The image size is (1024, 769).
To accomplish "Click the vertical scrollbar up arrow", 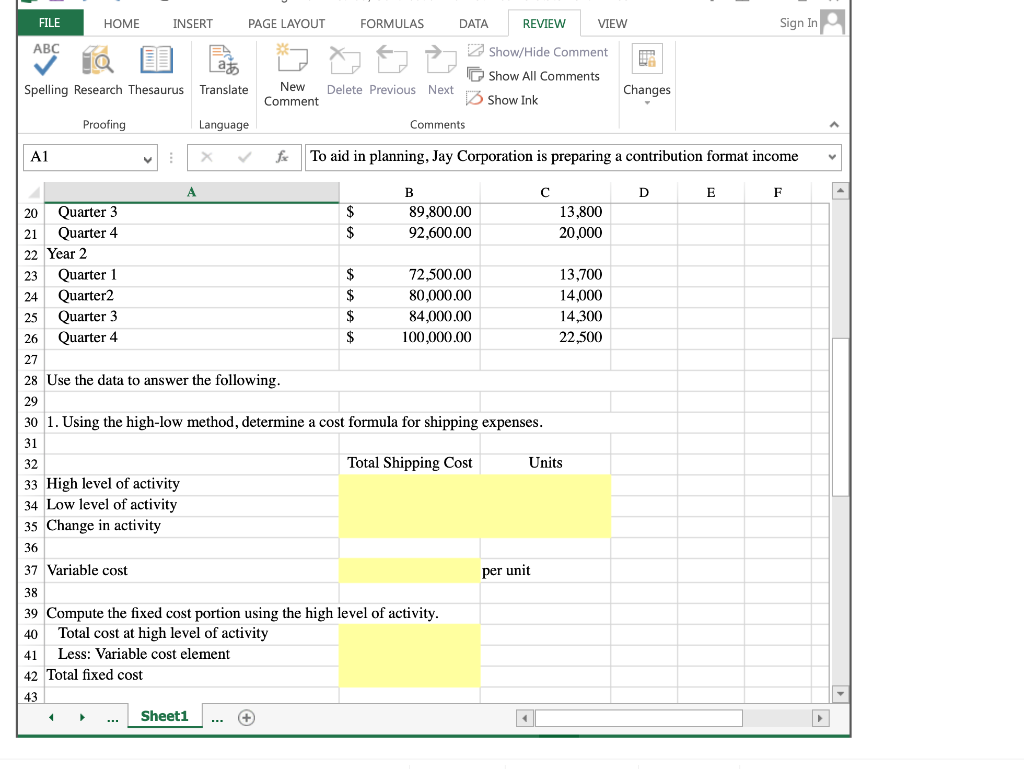I will [x=840, y=191].
